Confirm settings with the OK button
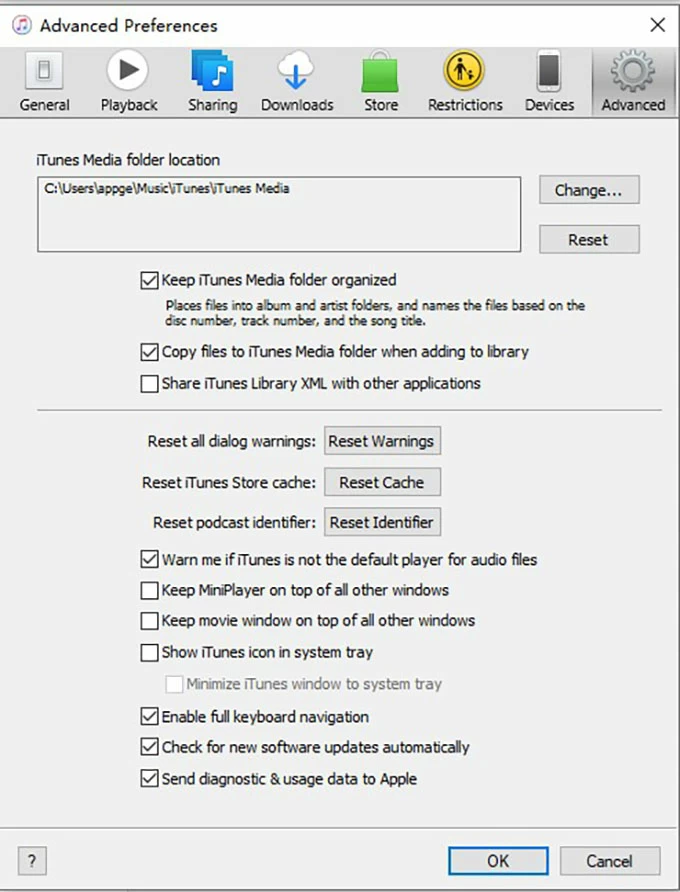Image resolution: width=680 pixels, height=892 pixels. pyautogui.click(x=497, y=861)
